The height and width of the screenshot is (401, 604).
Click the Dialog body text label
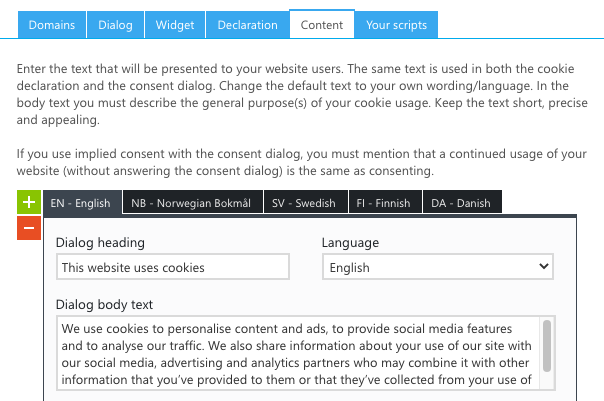coord(104,304)
